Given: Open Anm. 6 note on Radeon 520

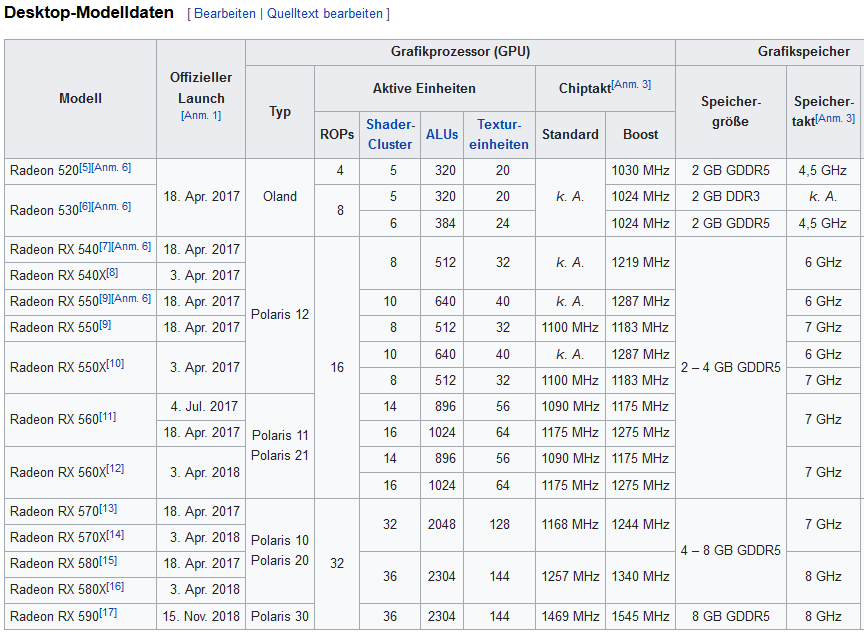Looking at the screenshot, I should click(x=111, y=167).
